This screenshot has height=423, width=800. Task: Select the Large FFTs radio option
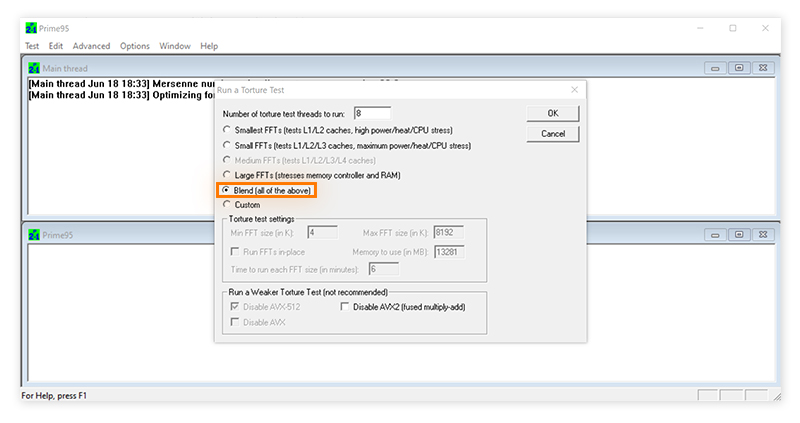(x=227, y=175)
